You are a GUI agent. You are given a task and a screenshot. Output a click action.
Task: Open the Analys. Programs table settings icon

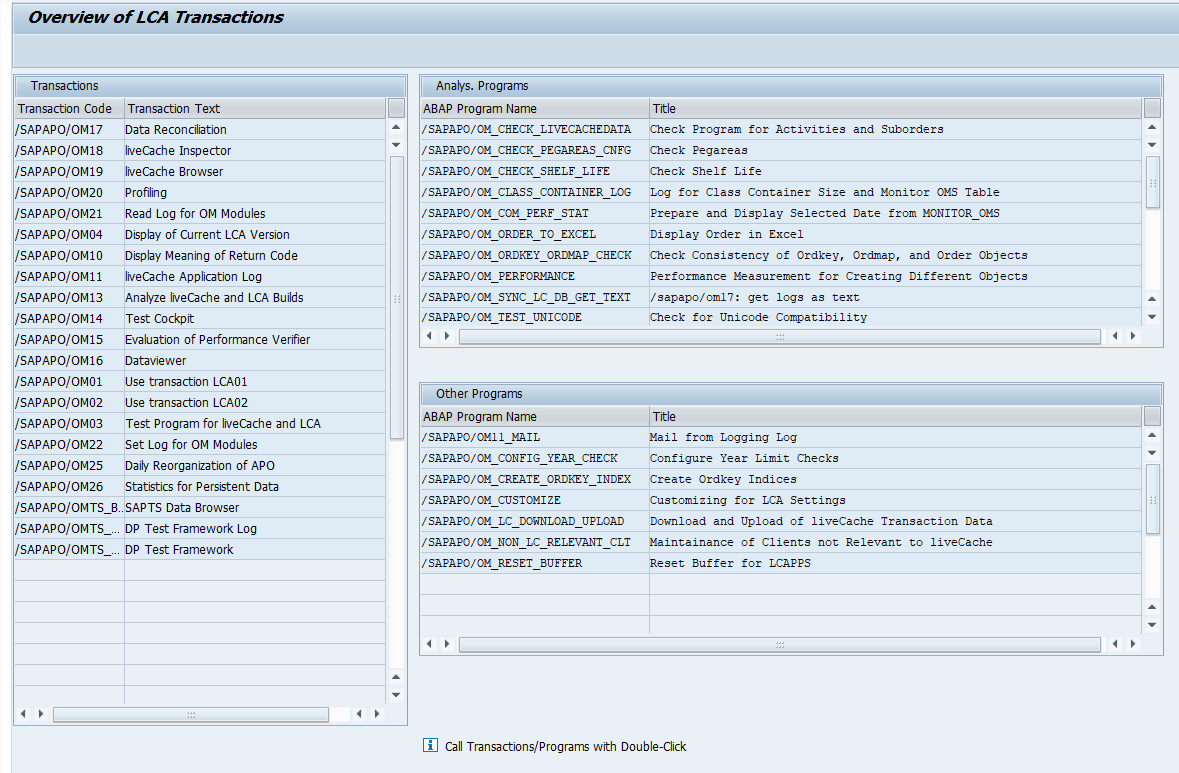pyautogui.click(x=1152, y=108)
